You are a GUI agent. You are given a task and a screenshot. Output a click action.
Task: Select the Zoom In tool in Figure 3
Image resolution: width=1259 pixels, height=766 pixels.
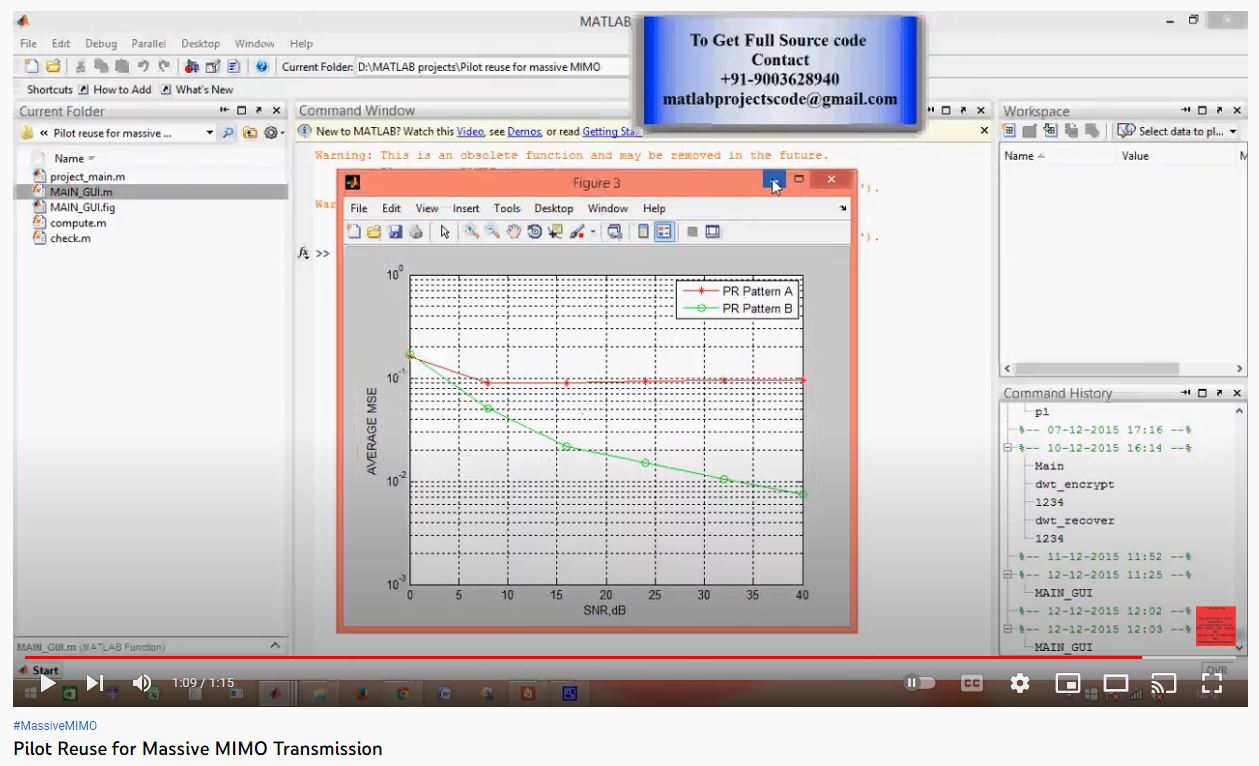[x=471, y=232]
